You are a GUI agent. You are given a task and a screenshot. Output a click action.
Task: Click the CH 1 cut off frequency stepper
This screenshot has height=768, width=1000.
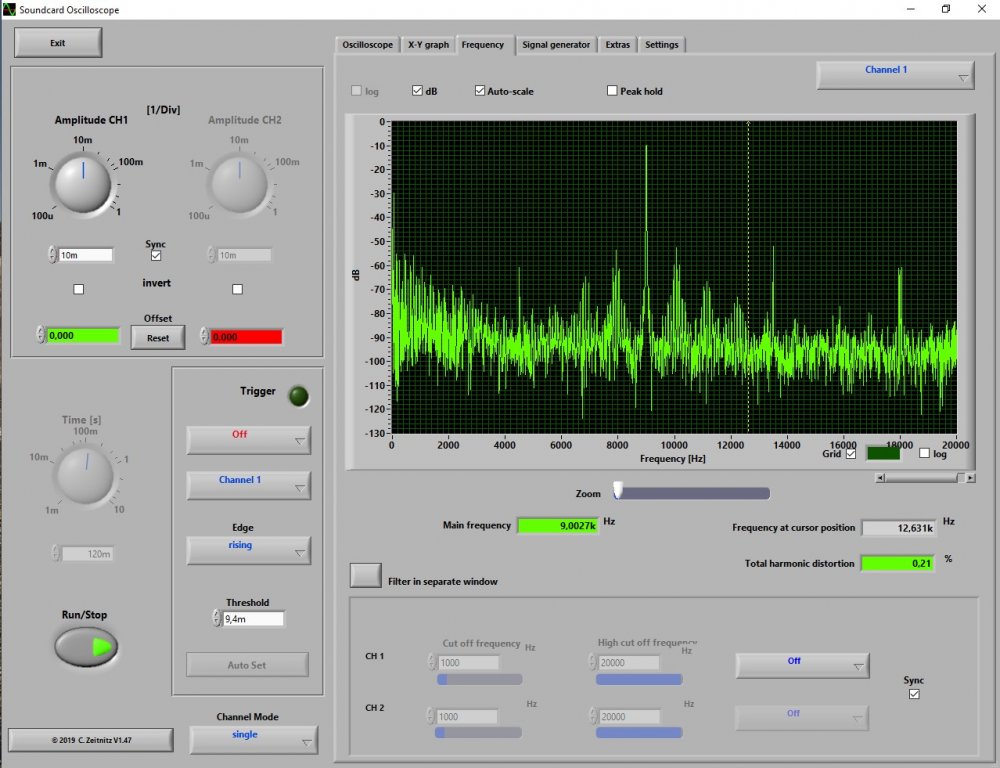point(432,662)
